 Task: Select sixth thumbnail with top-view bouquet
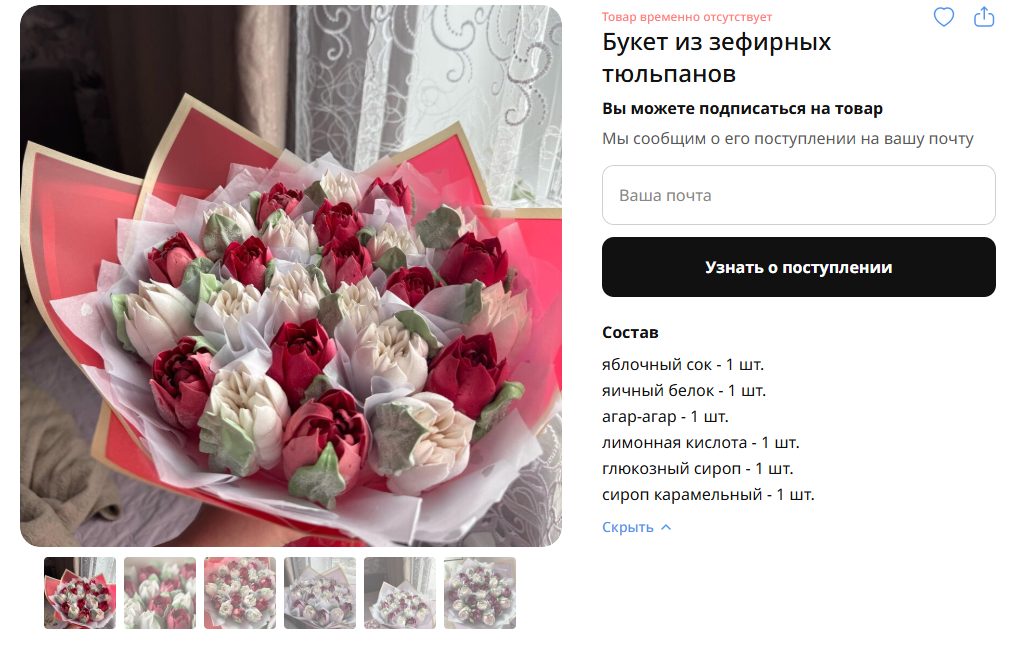coord(480,593)
